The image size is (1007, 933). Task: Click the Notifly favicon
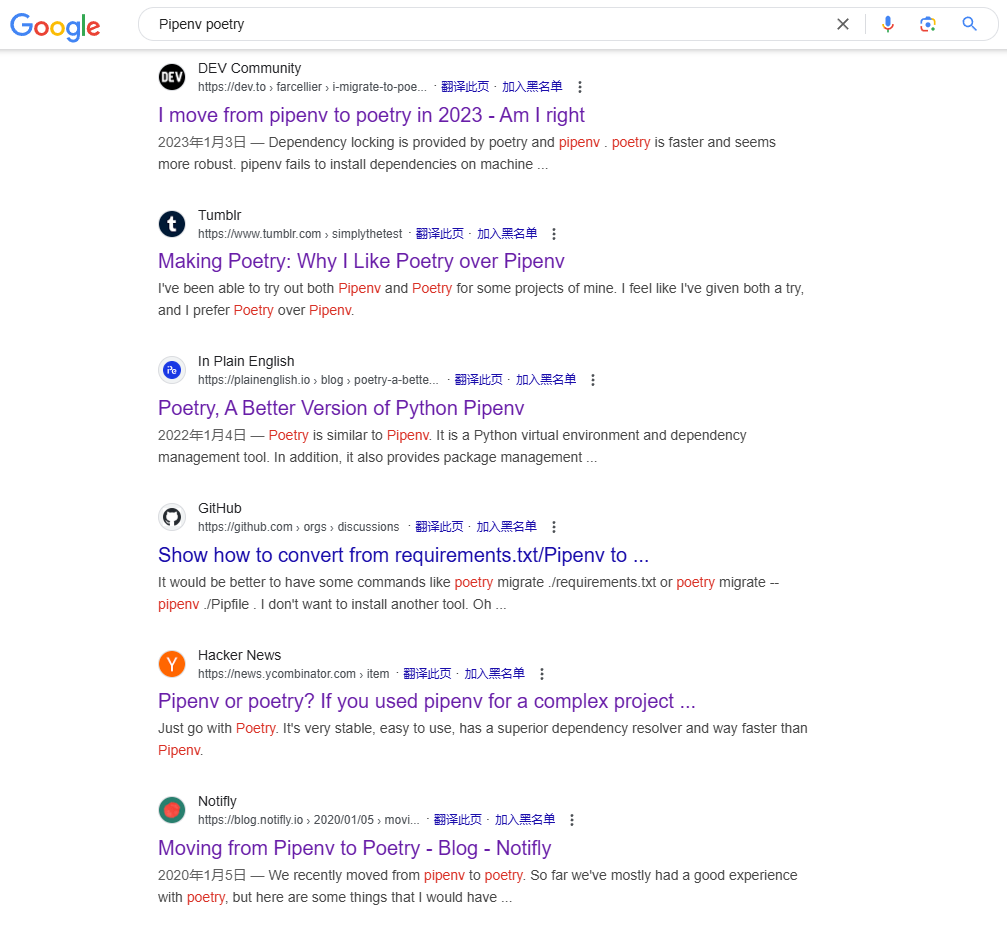[x=172, y=810]
